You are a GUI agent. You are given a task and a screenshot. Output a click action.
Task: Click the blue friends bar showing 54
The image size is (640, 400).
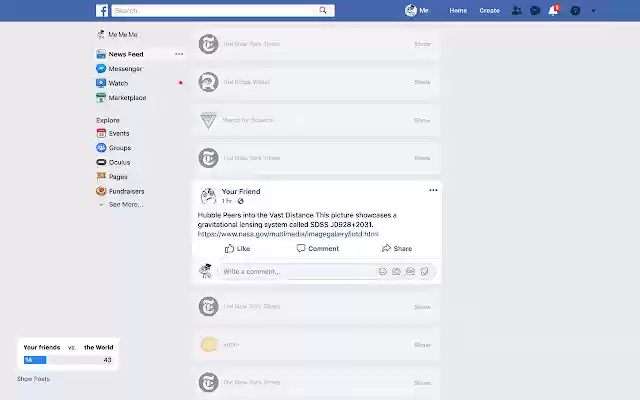point(35,360)
